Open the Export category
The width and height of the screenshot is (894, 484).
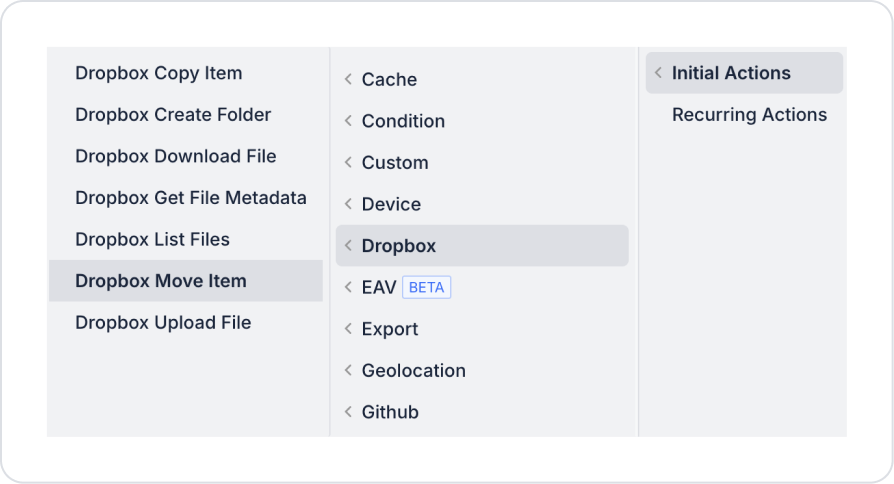click(482, 329)
